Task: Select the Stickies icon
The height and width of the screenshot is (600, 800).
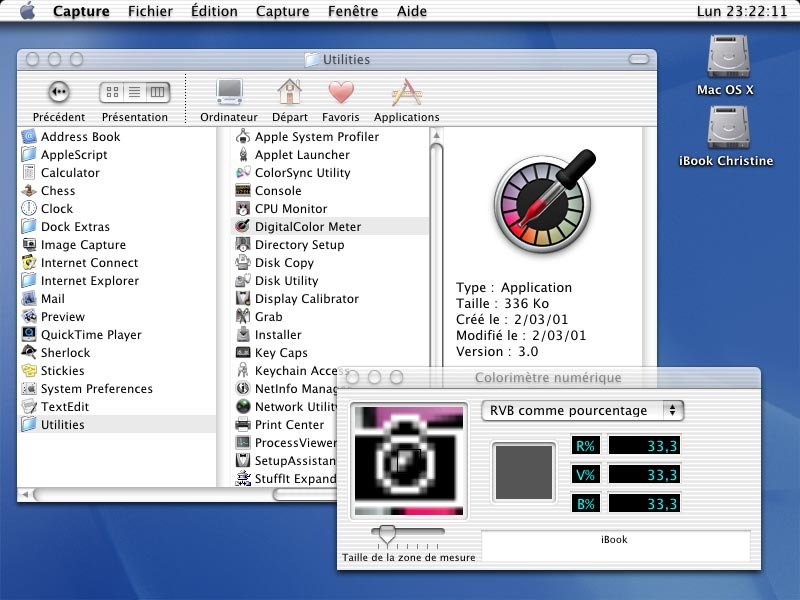Action: pos(29,370)
